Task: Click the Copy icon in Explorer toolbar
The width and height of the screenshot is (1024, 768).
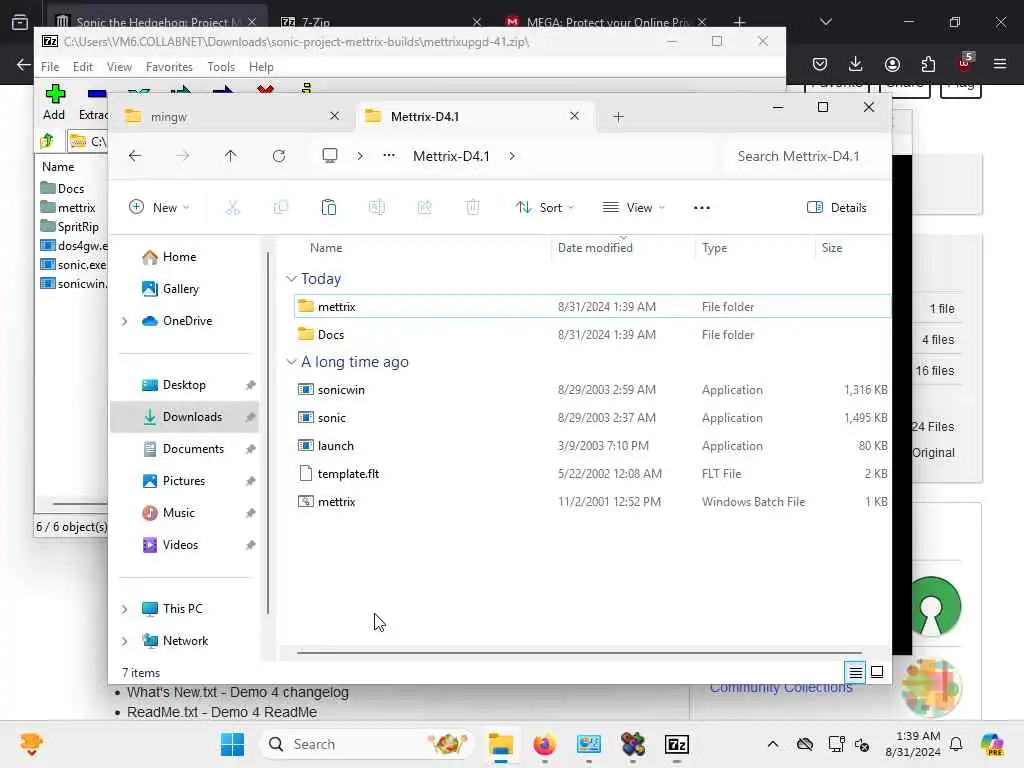Action: (281, 208)
